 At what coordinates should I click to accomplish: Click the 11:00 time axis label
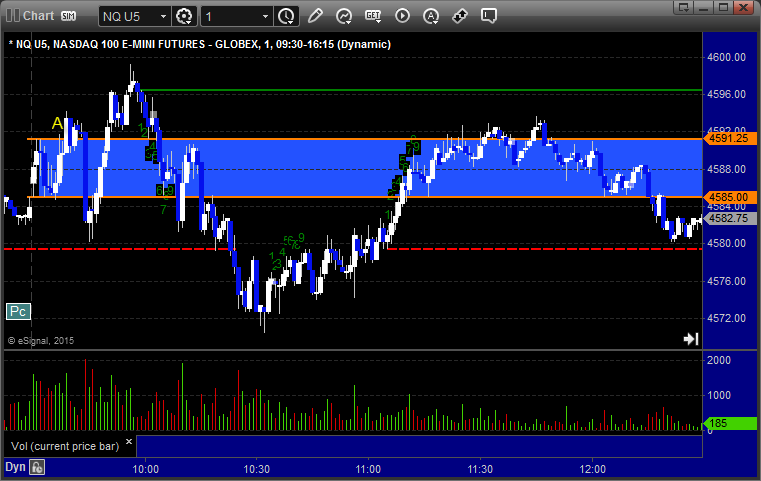pyautogui.click(x=368, y=469)
